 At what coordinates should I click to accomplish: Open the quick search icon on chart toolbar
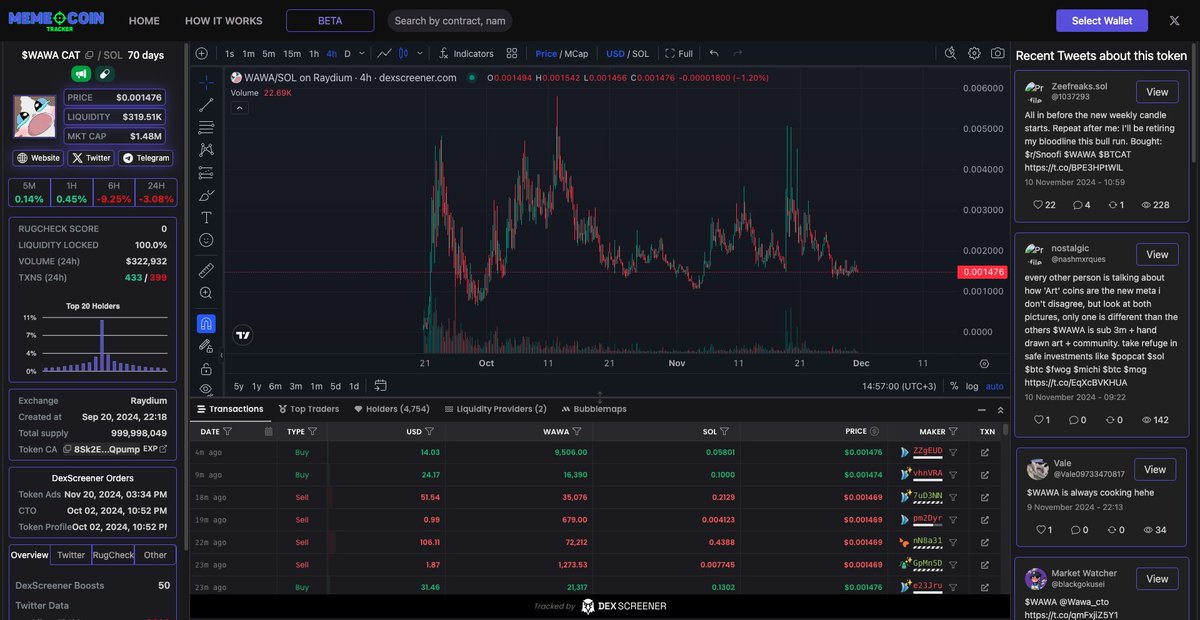[x=950, y=53]
